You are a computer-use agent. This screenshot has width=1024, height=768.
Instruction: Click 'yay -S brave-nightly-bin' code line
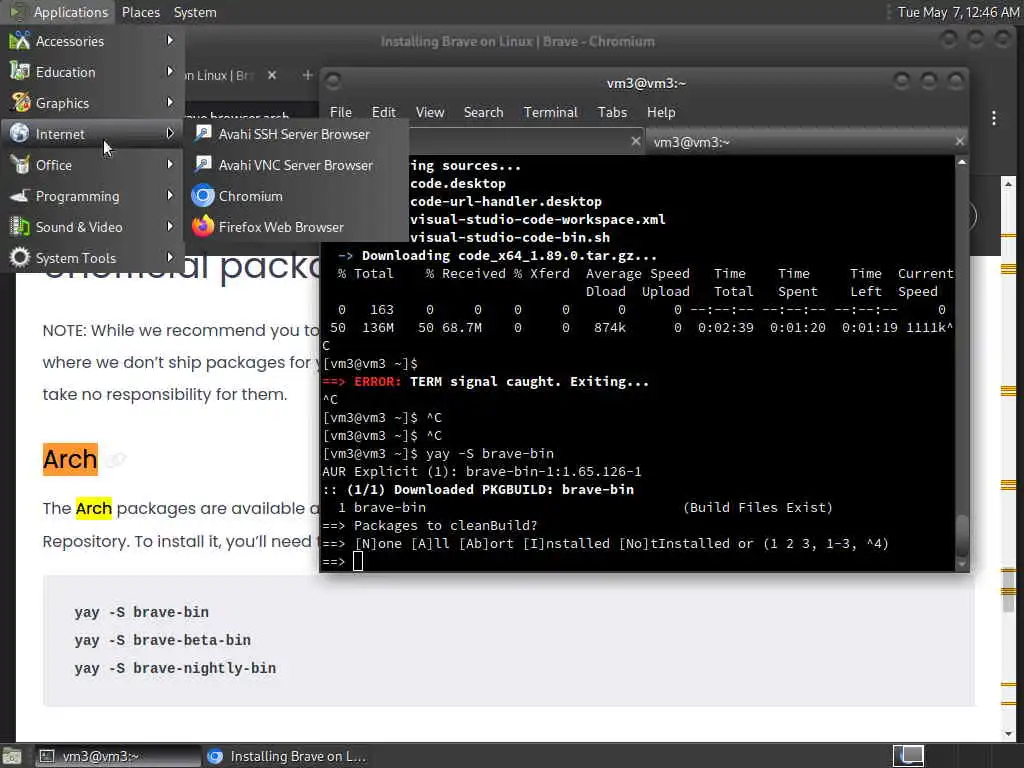point(175,668)
